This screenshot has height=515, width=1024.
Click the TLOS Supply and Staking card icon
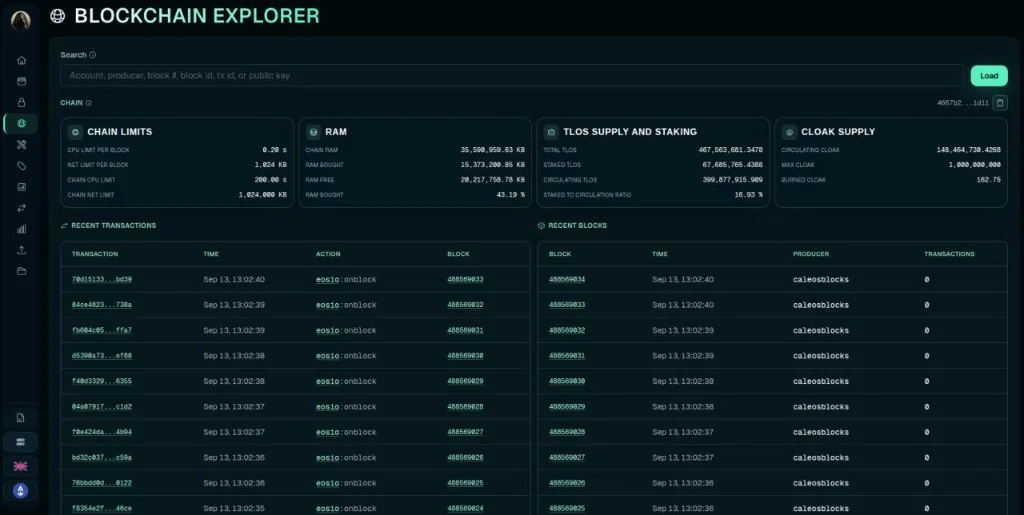pyautogui.click(x=551, y=132)
